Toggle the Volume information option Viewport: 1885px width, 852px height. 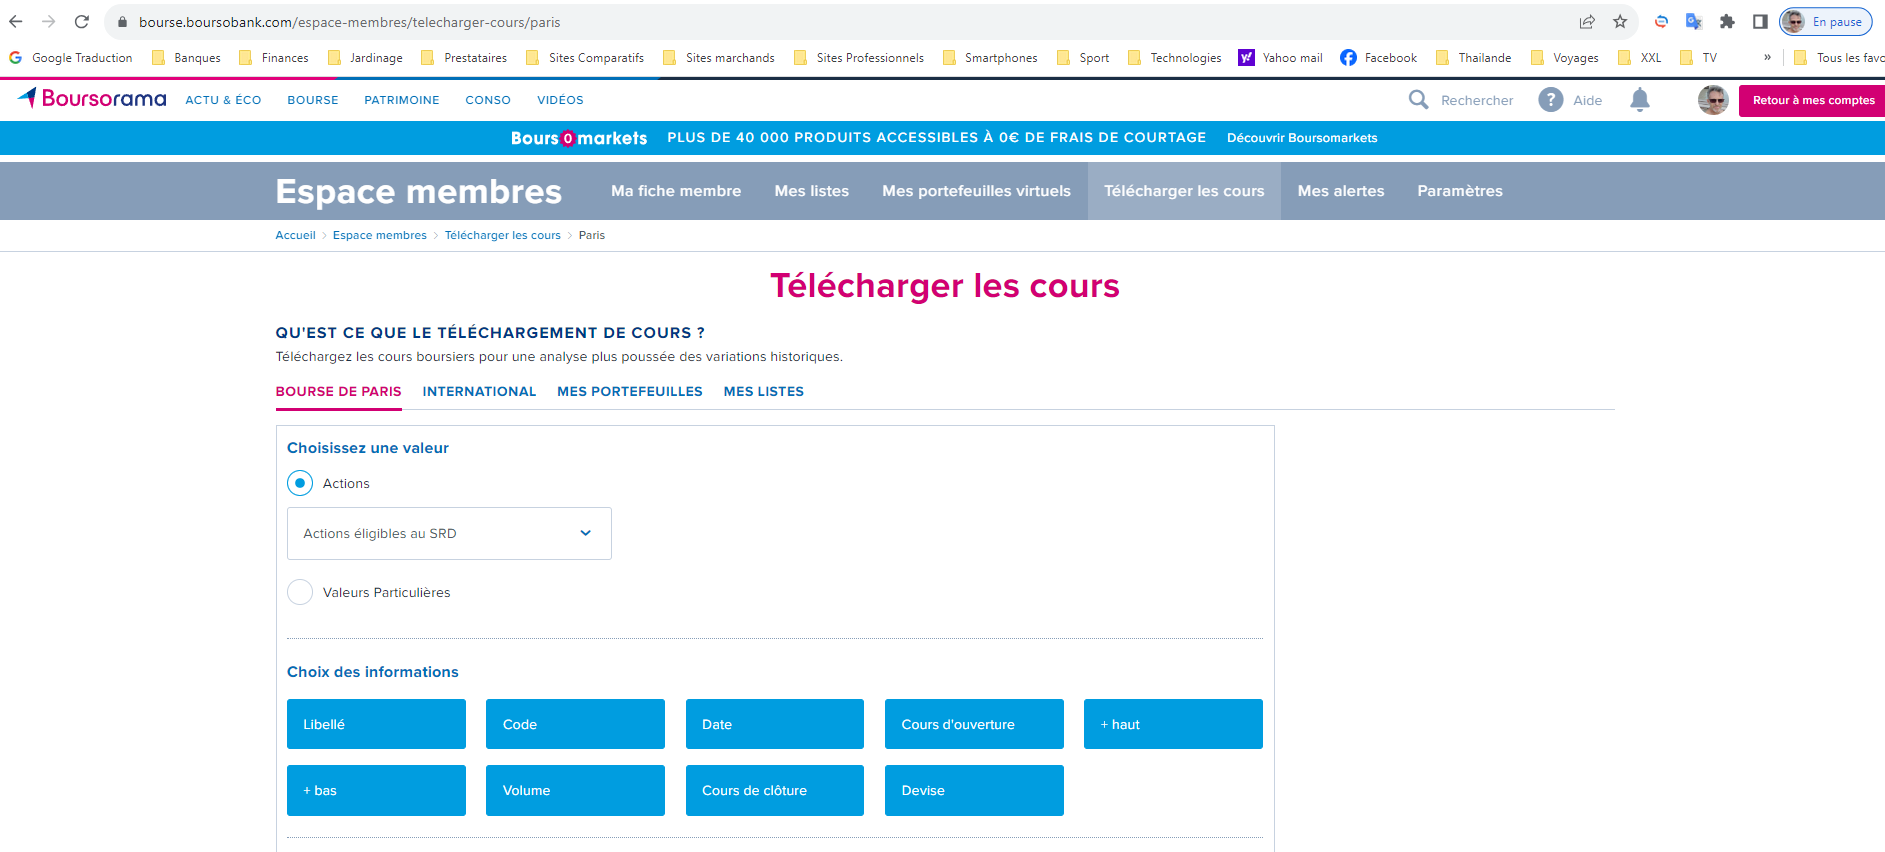click(x=575, y=790)
